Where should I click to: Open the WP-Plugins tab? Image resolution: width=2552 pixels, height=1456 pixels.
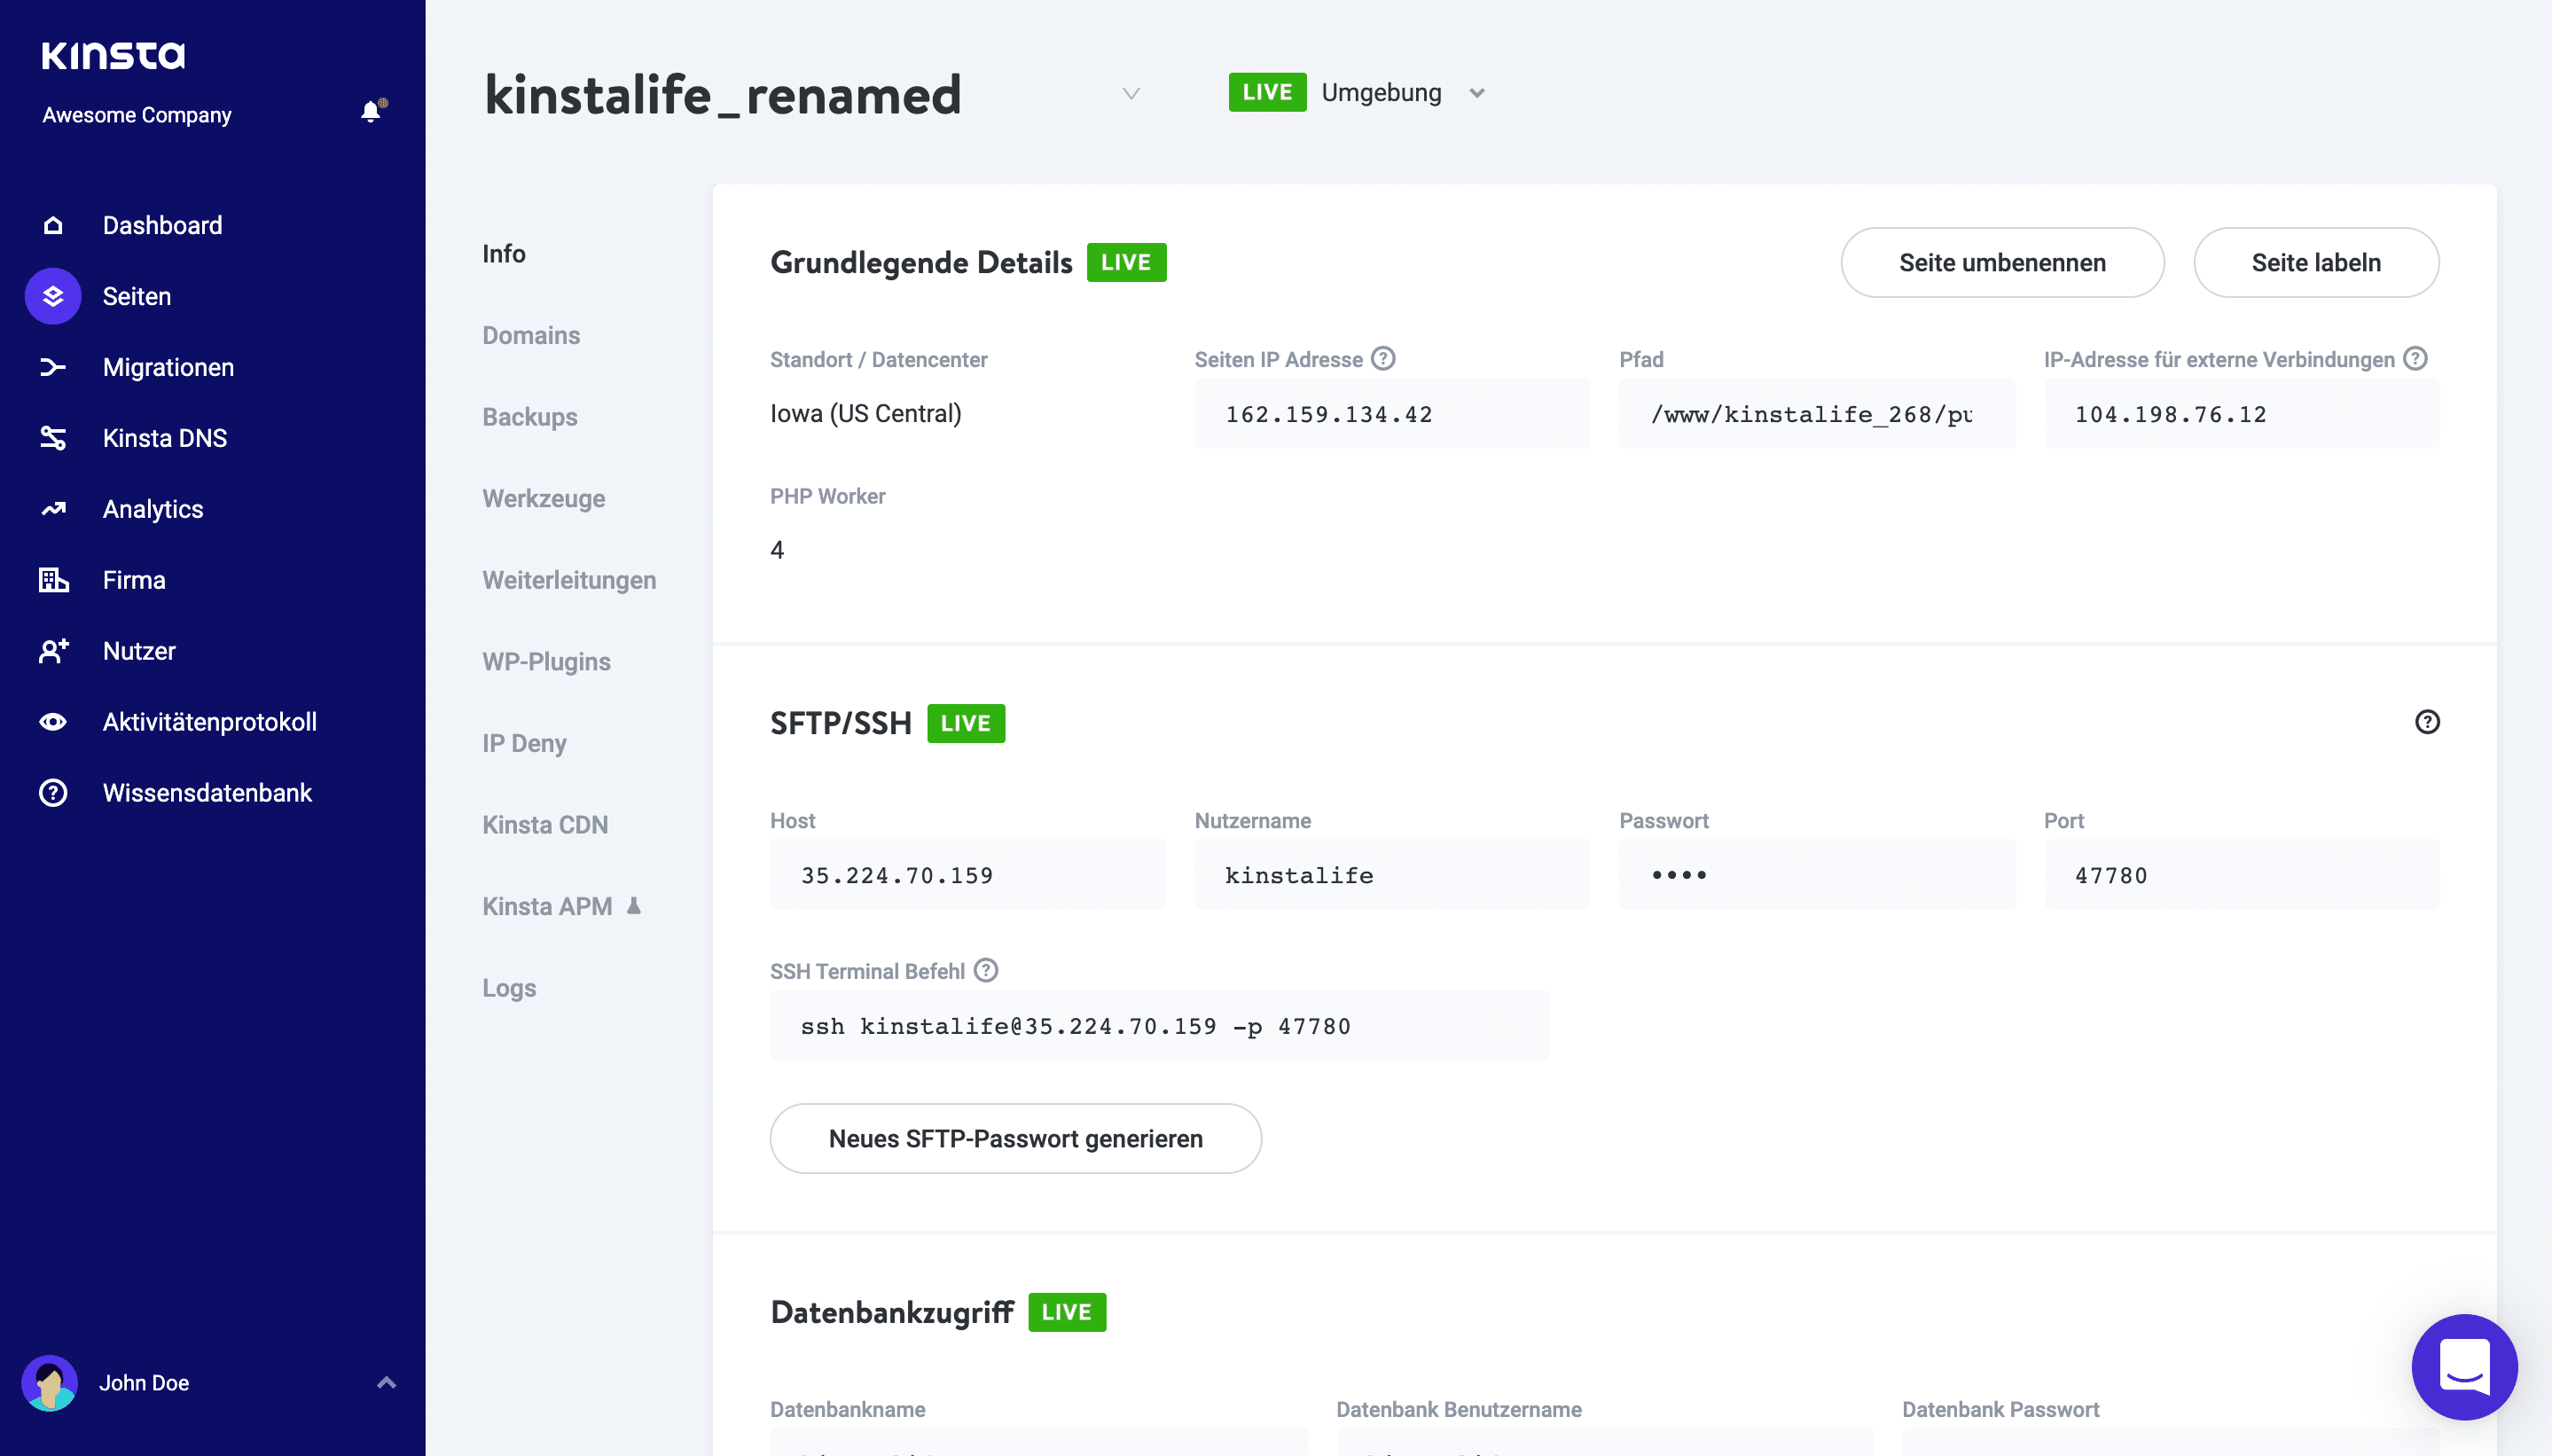point(546,662)
